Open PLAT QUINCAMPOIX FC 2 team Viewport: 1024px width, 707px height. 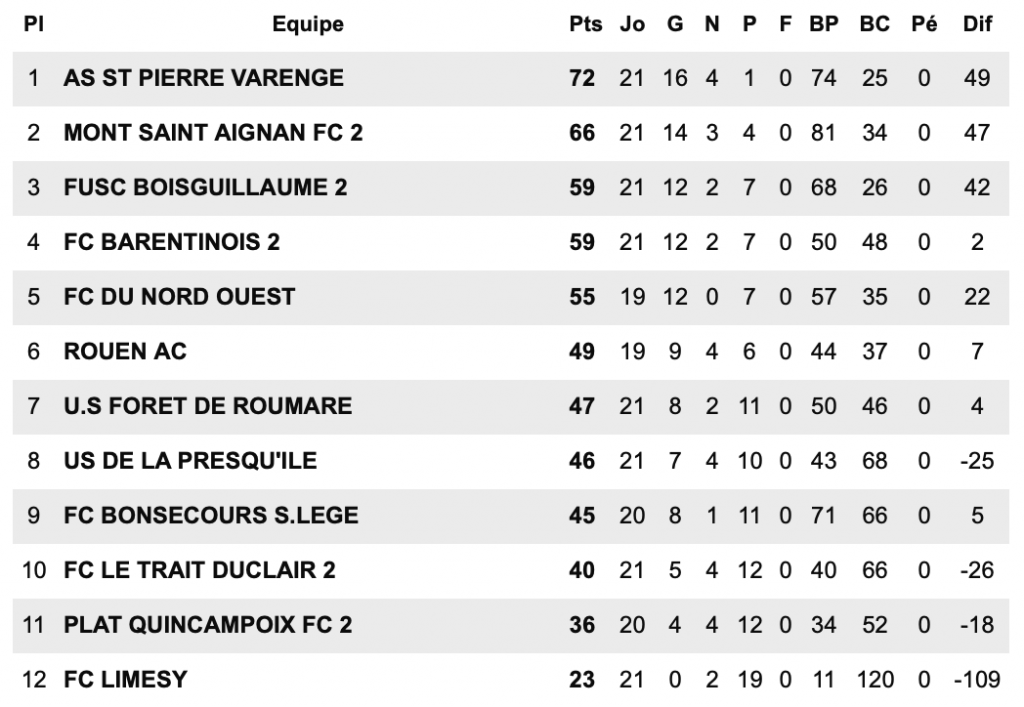click(208, 625)
